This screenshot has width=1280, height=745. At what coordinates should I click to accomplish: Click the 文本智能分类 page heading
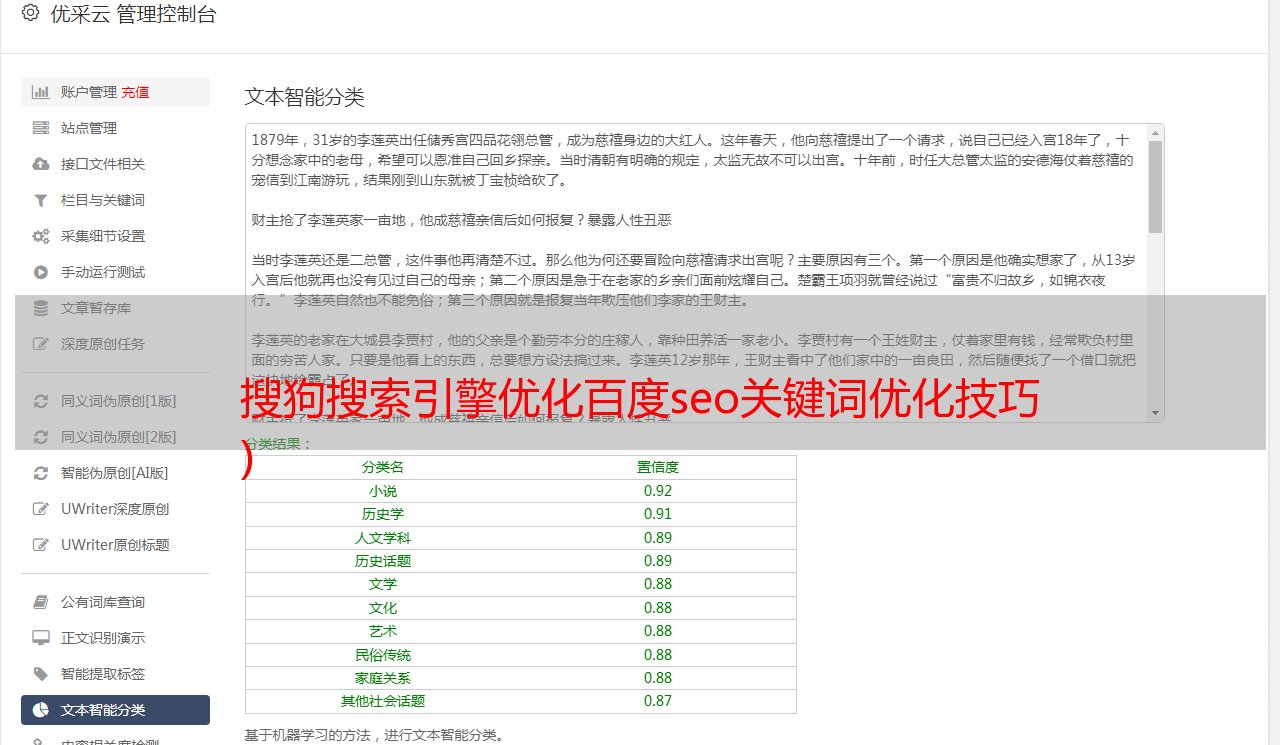(x=305, y=97)
